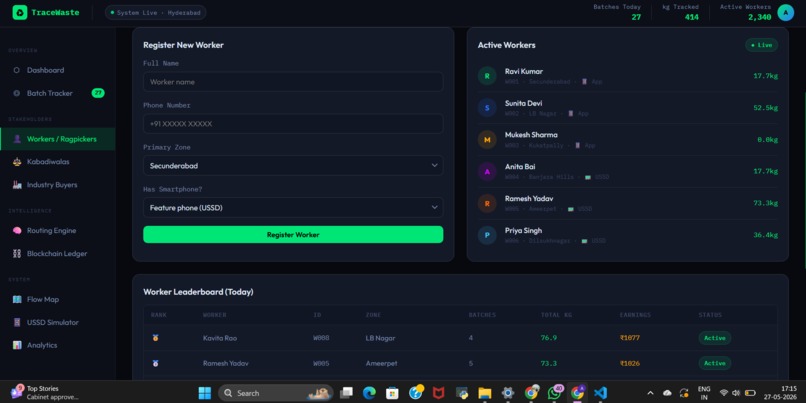
Task: Click the Kabadiwalas sidebar icon
Action: [x=16, y=161]
